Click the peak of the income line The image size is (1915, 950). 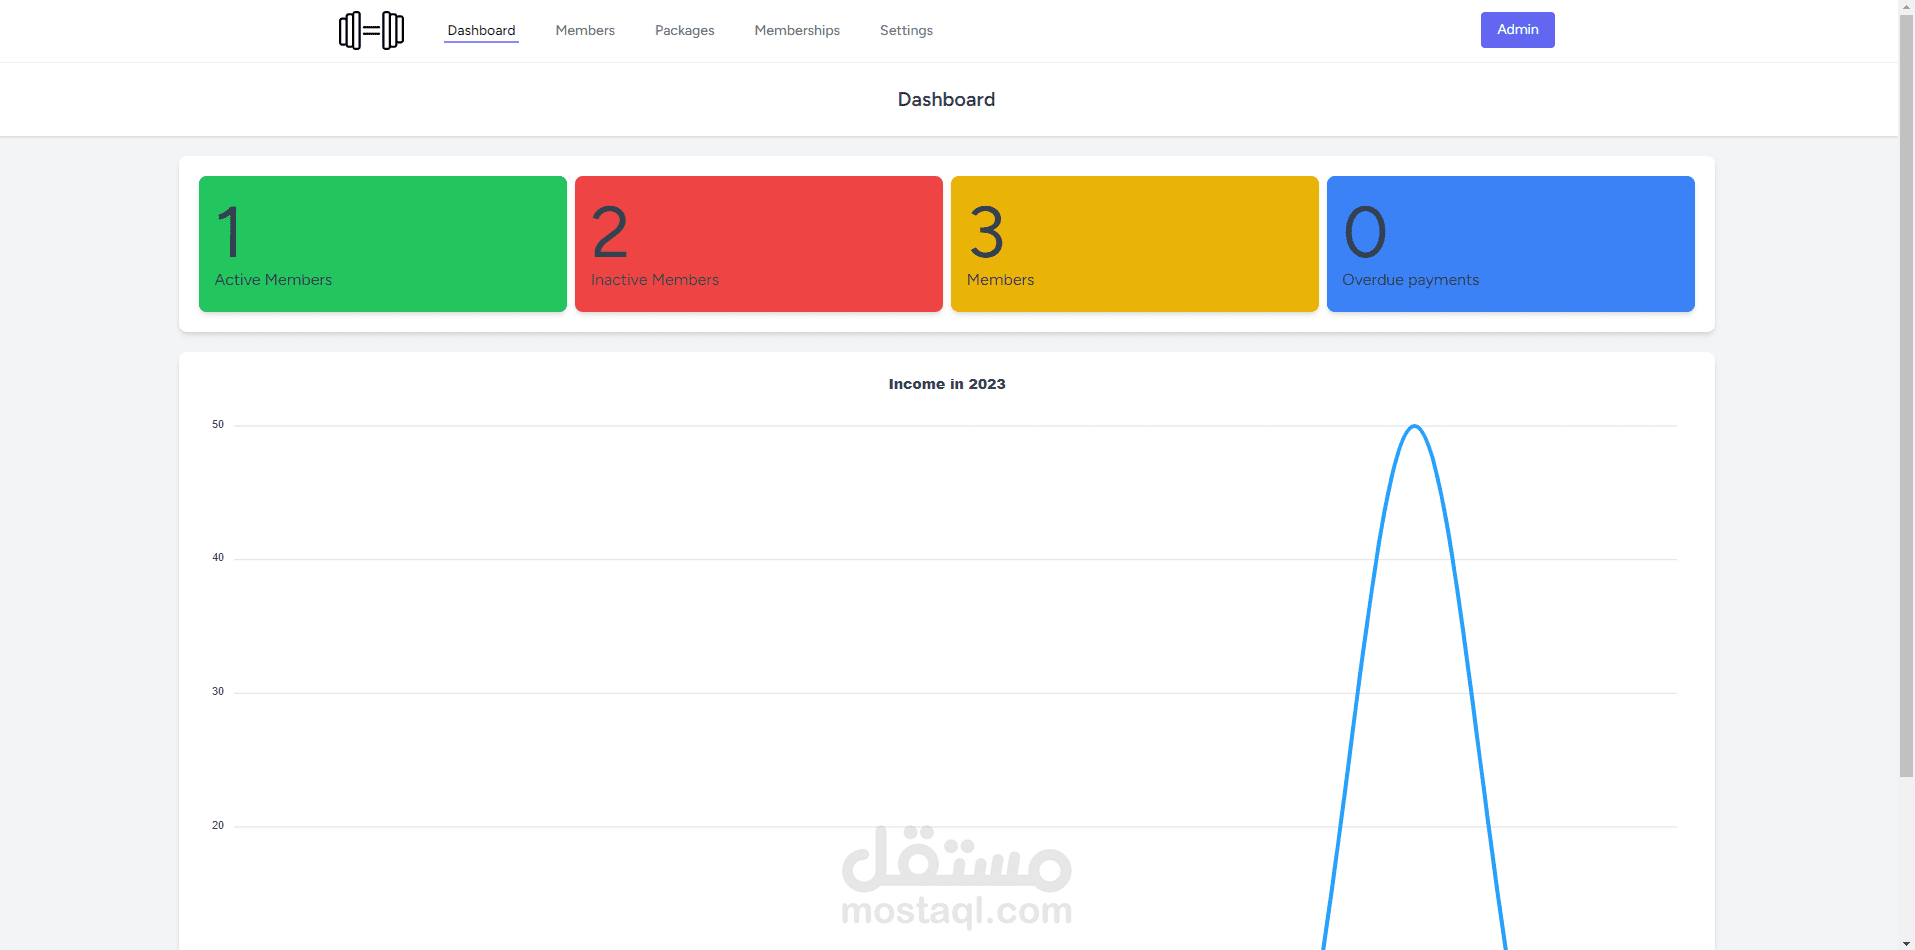pos(1415,427)
